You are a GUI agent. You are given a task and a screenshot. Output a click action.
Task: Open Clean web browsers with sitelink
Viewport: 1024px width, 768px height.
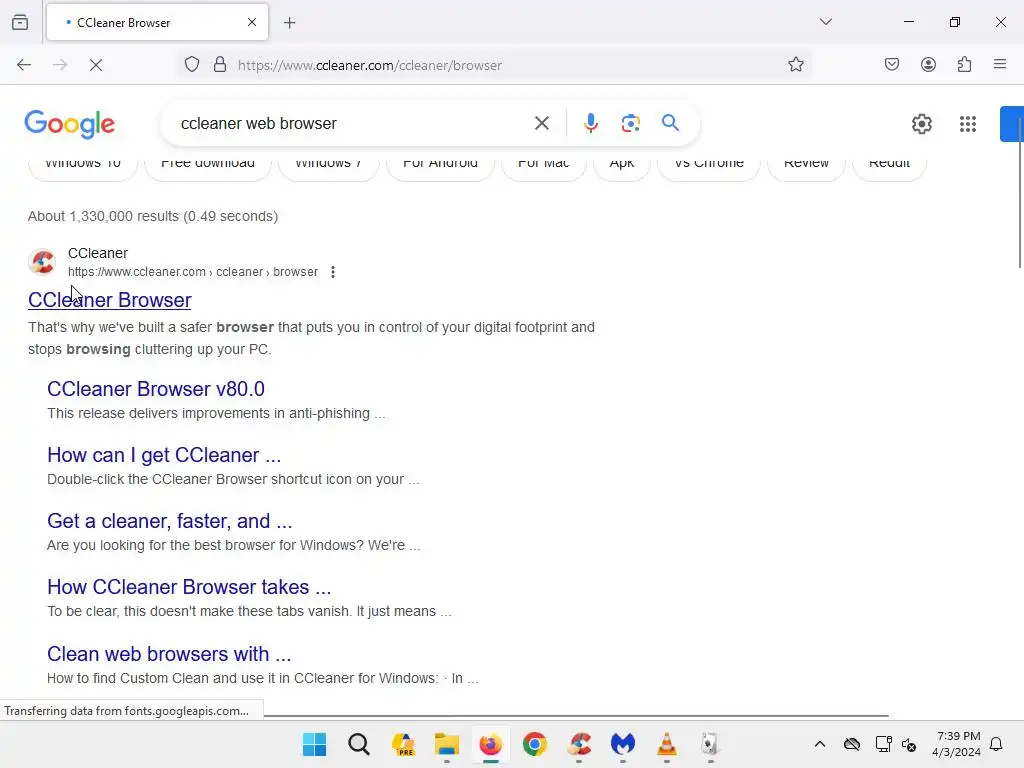coord(168,654)
